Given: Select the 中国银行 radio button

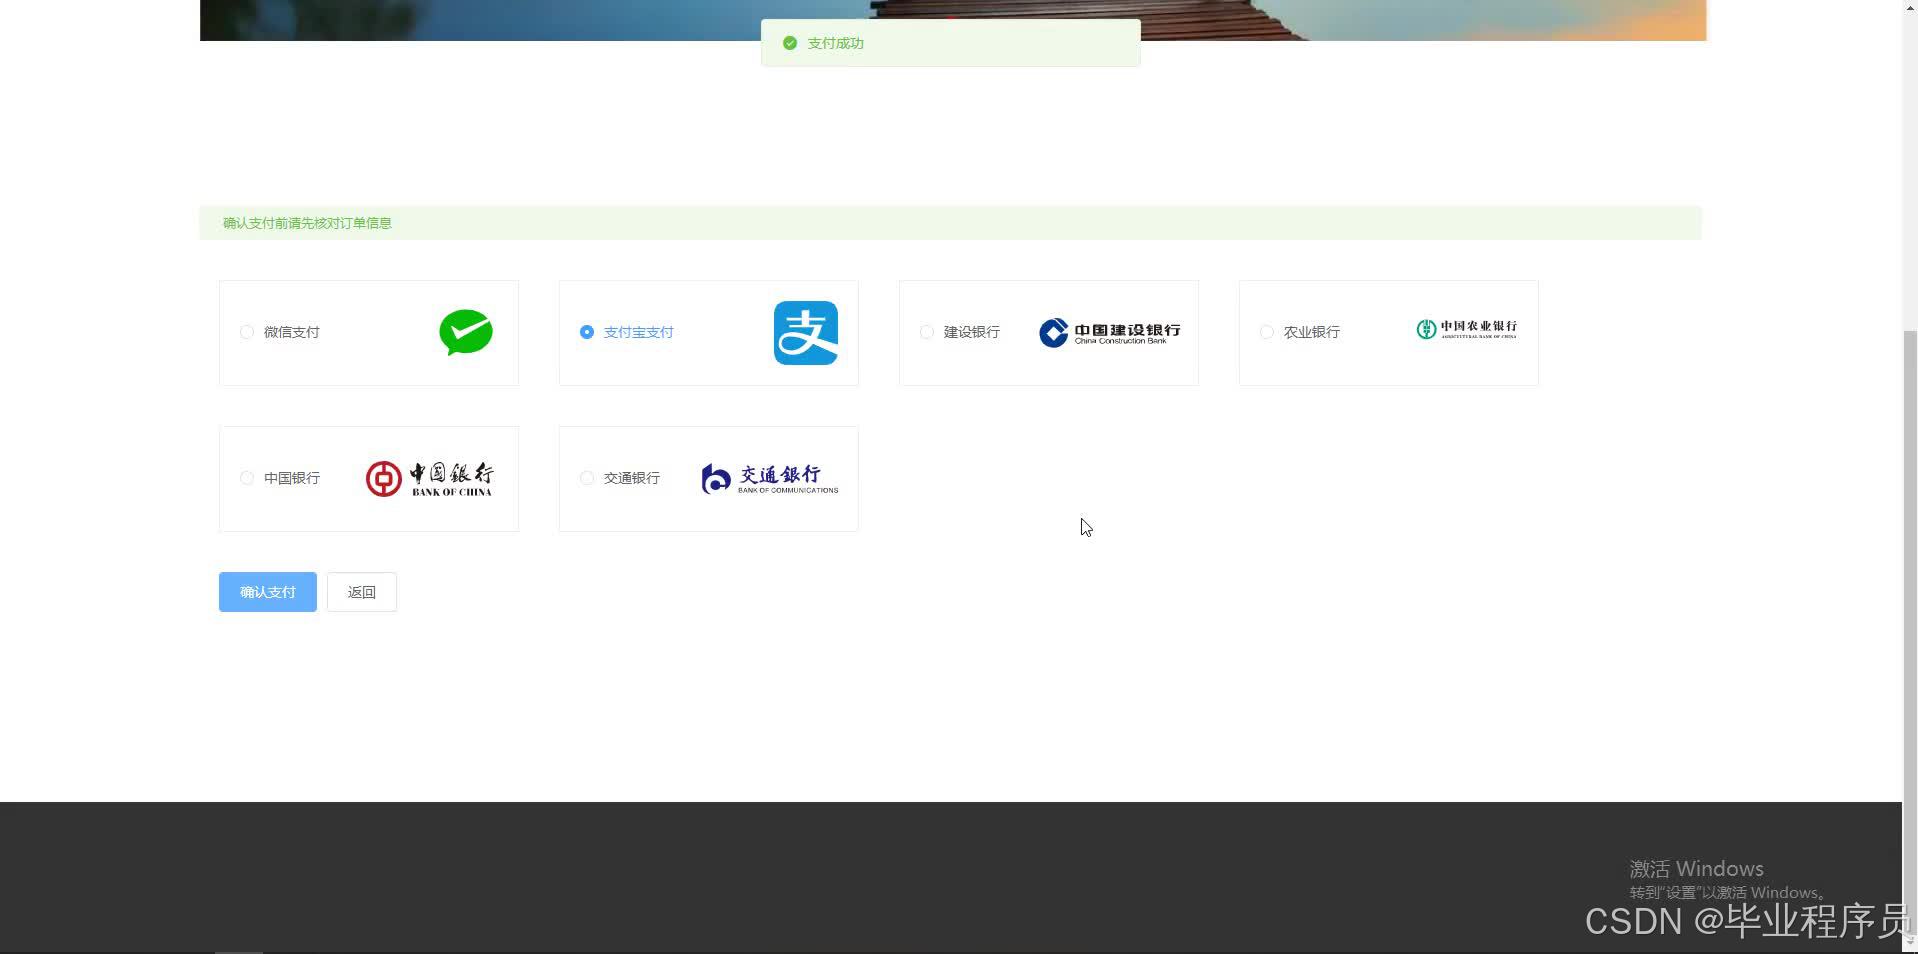Looking at the screenshot, I should click(247, 478).
